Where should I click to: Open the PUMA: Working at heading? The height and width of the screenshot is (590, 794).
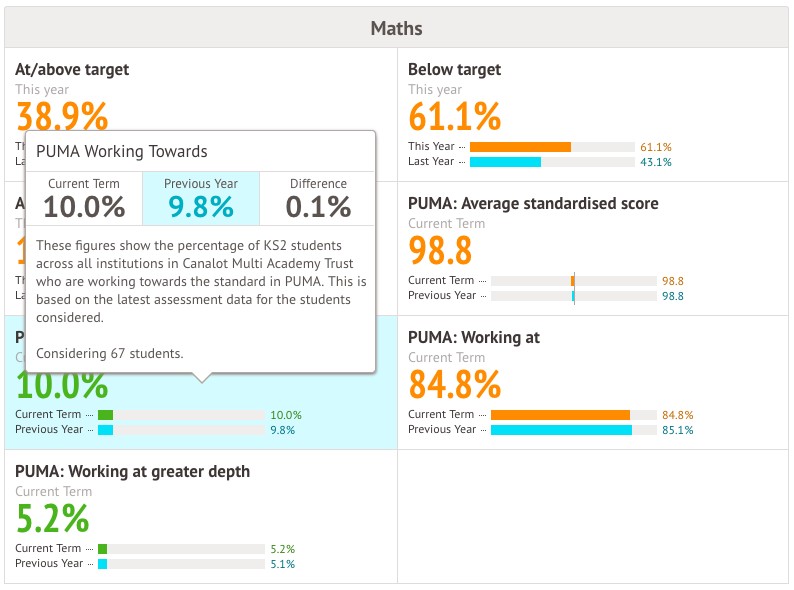click(x=474, y=338)
